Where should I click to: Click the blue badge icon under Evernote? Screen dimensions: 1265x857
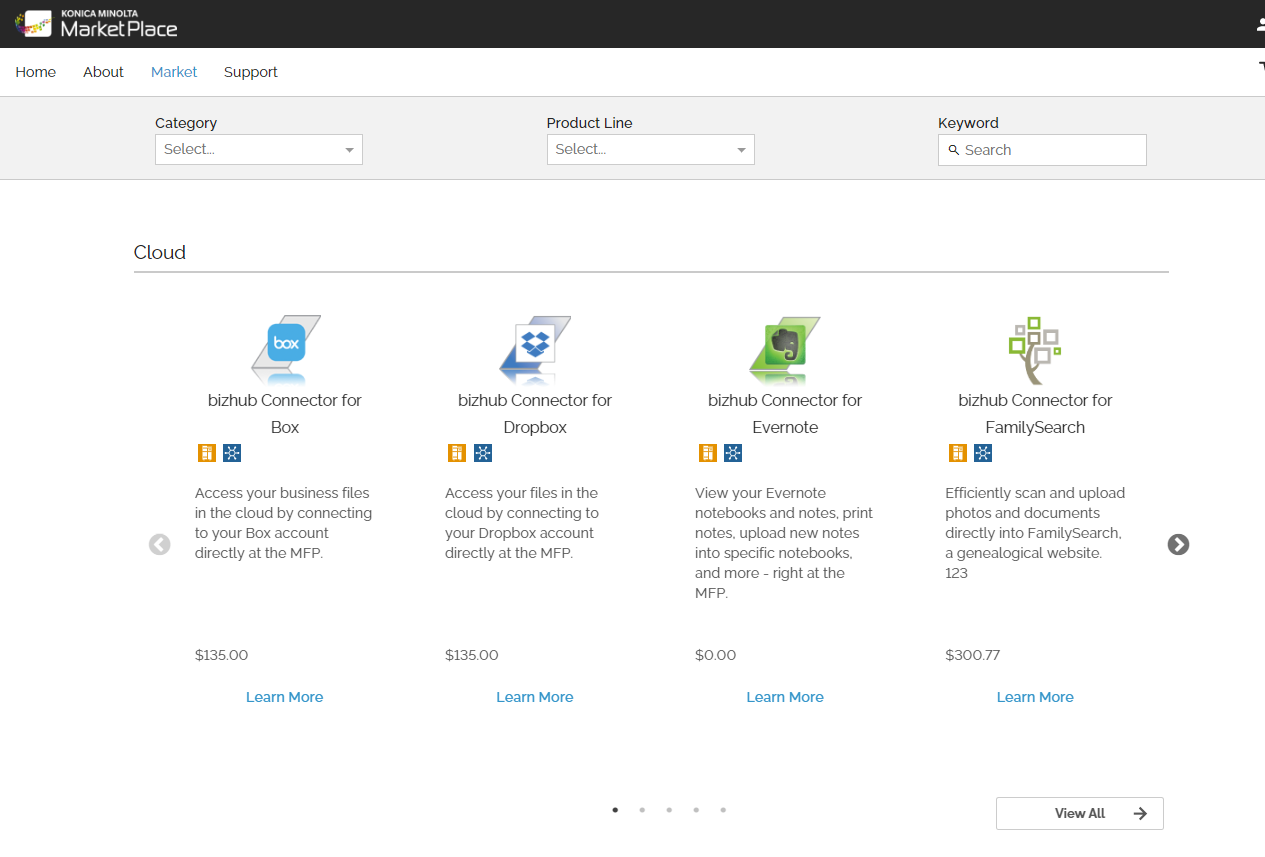(x=733, y=453)
